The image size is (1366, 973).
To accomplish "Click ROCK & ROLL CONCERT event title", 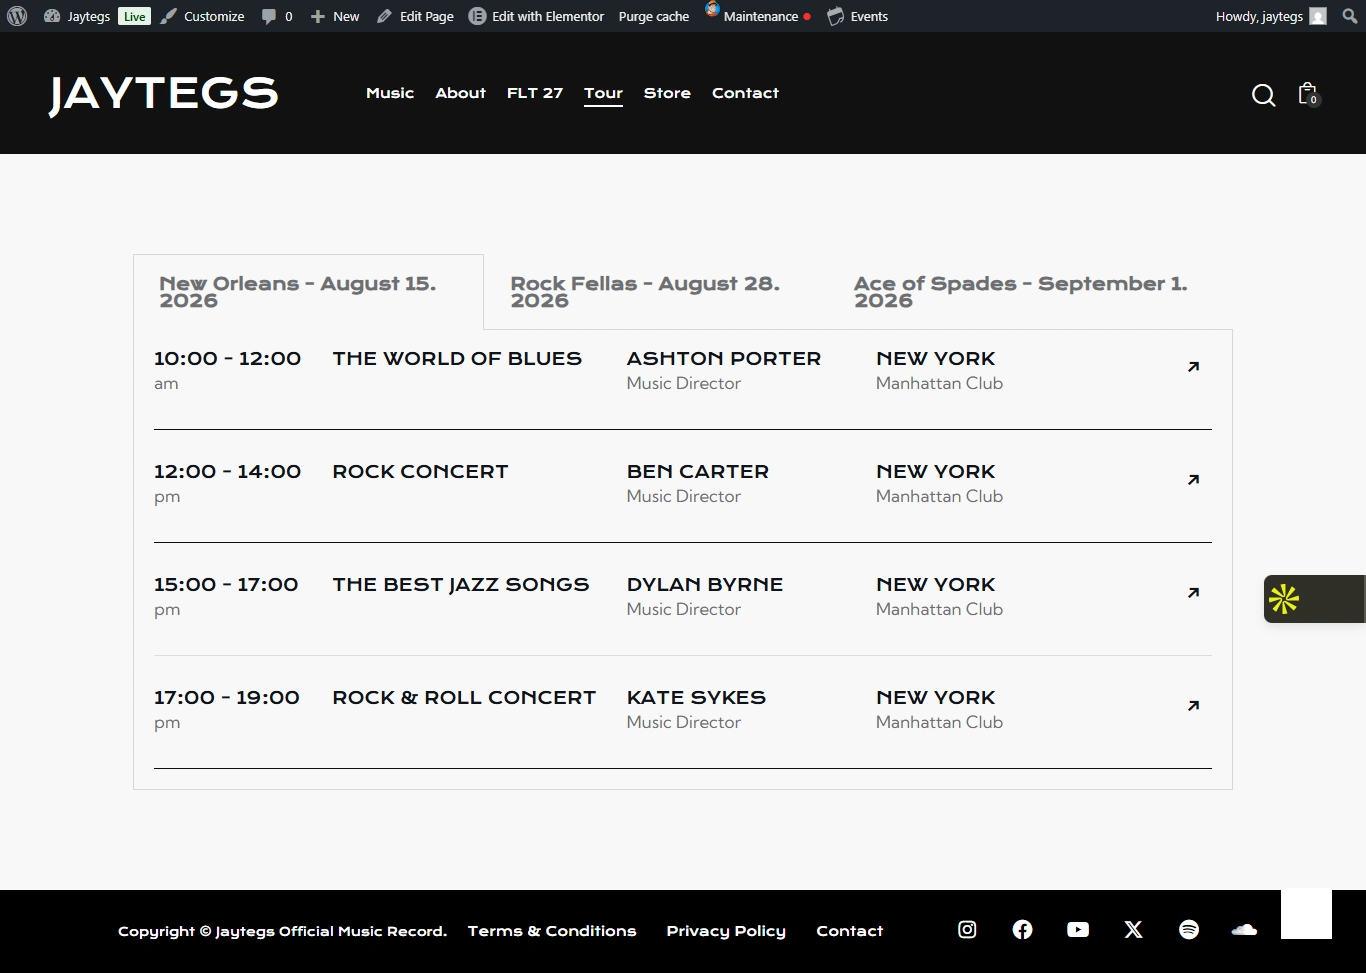I will click(464, 697).
